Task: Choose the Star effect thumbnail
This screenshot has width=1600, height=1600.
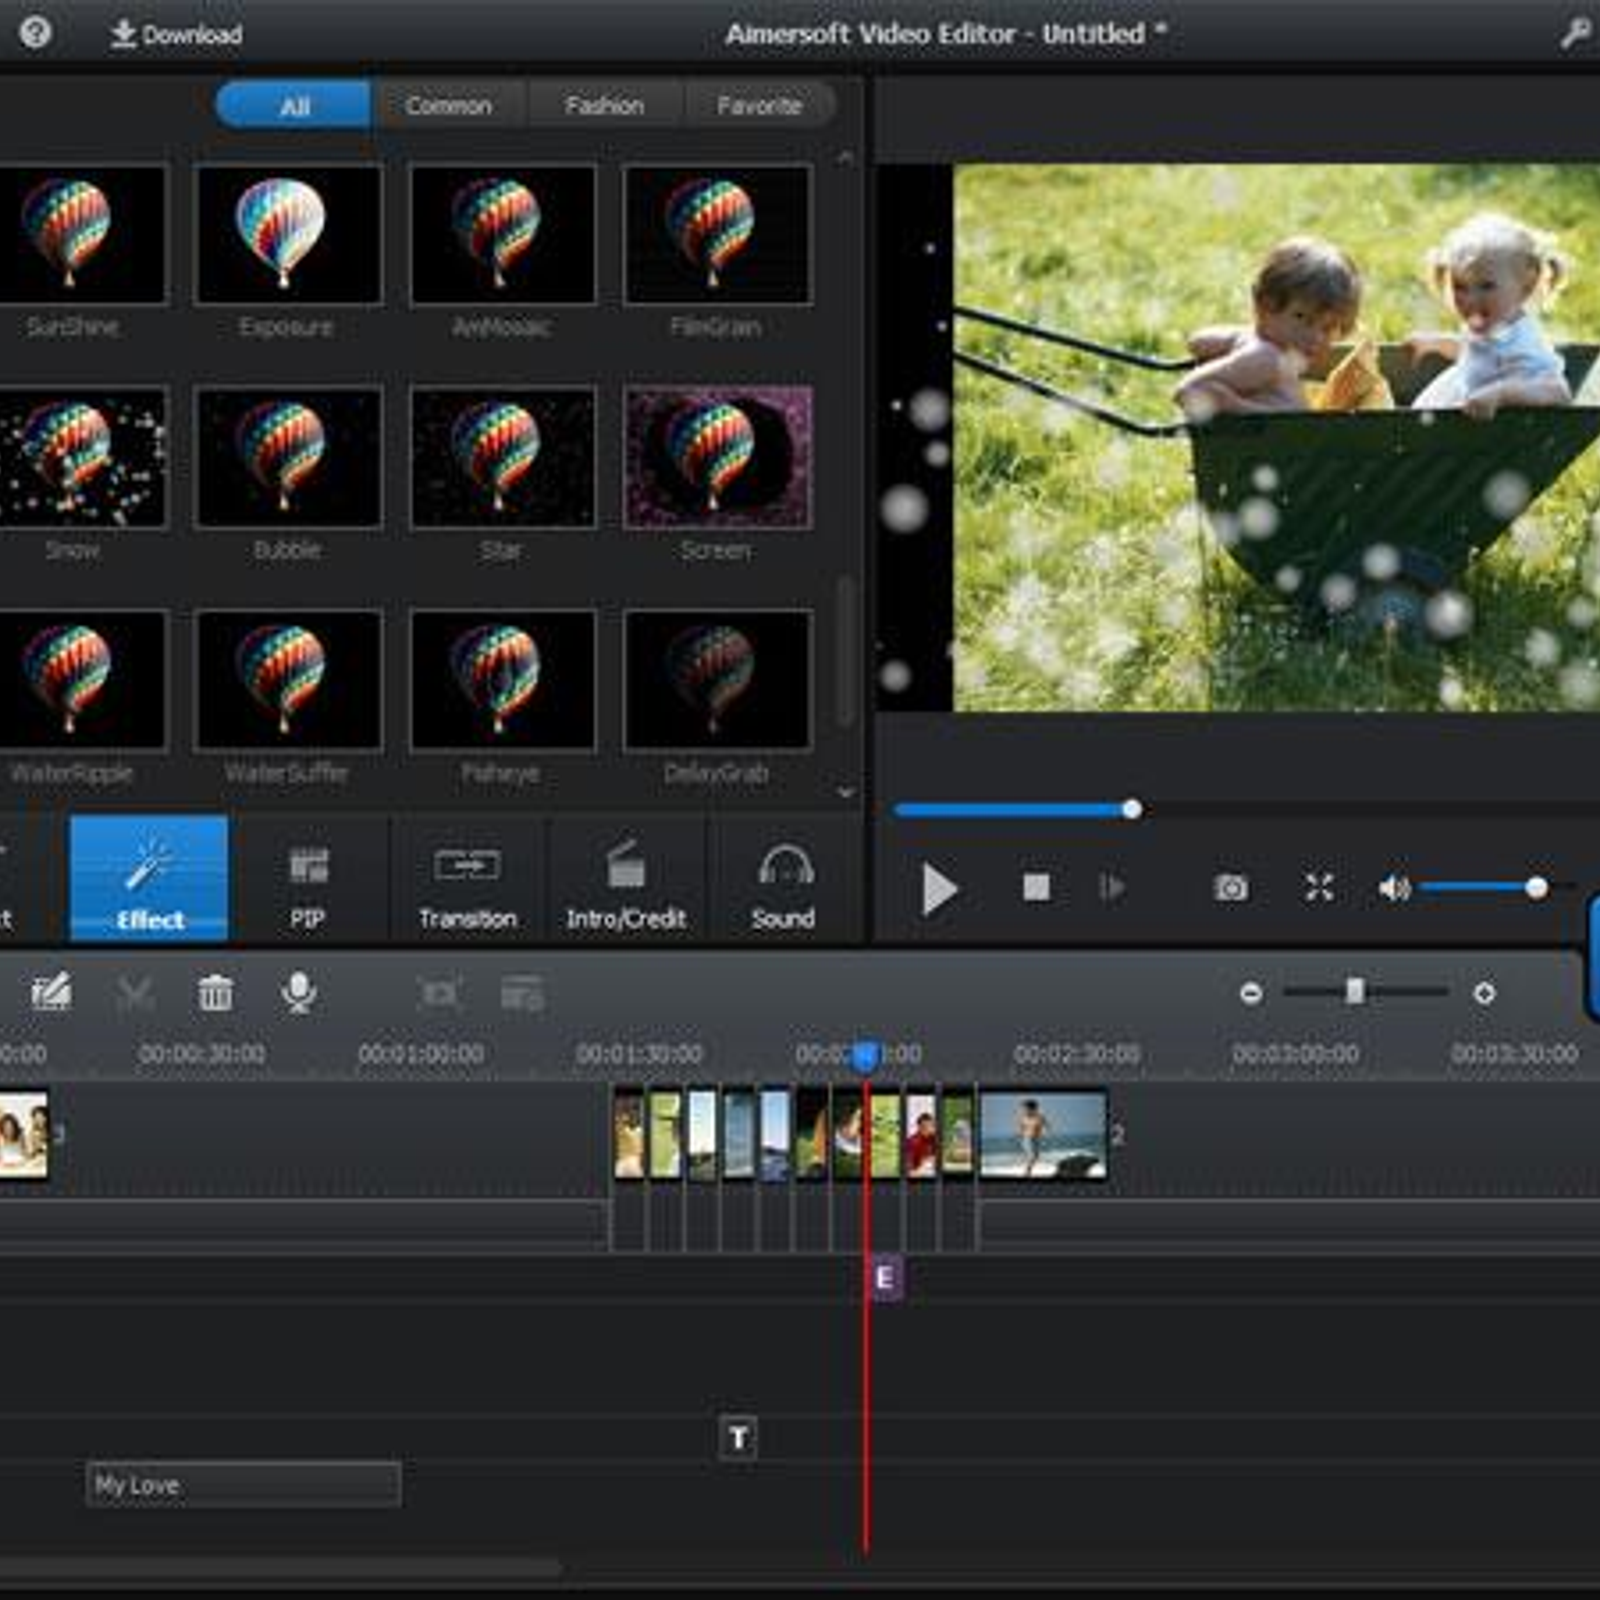Action: tap(503, 458)
